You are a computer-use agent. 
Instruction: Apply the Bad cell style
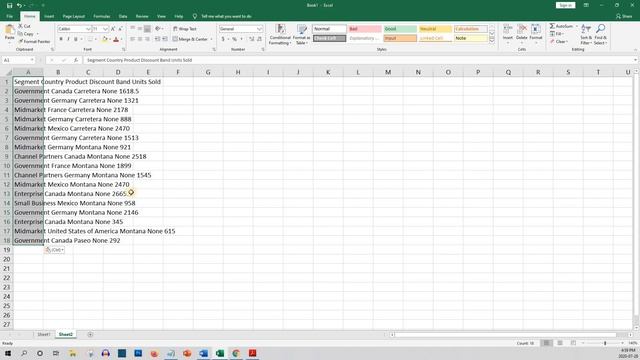pyautogui.click(x=365, y=29)
